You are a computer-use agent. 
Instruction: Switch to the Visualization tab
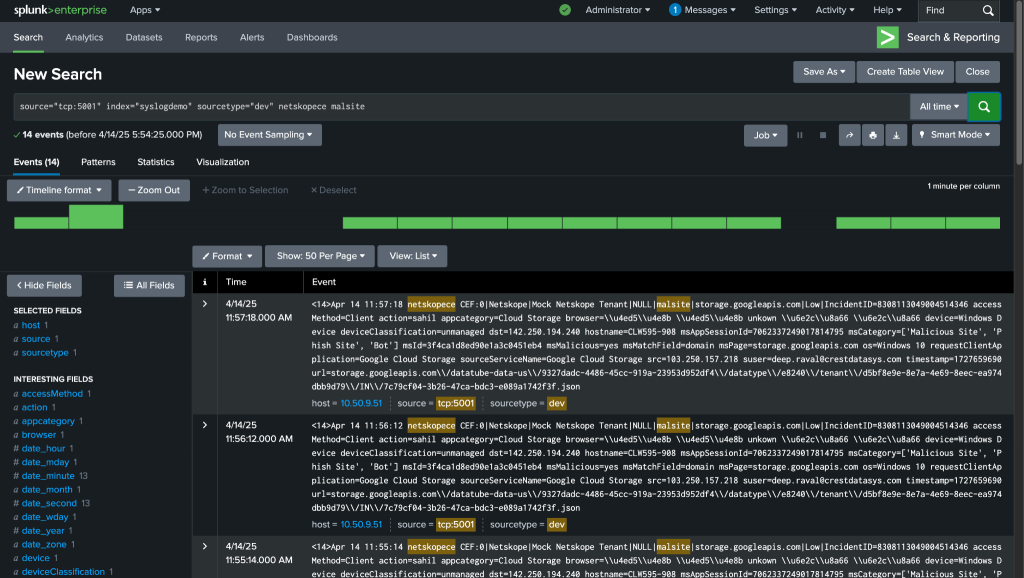coord(223,162)
